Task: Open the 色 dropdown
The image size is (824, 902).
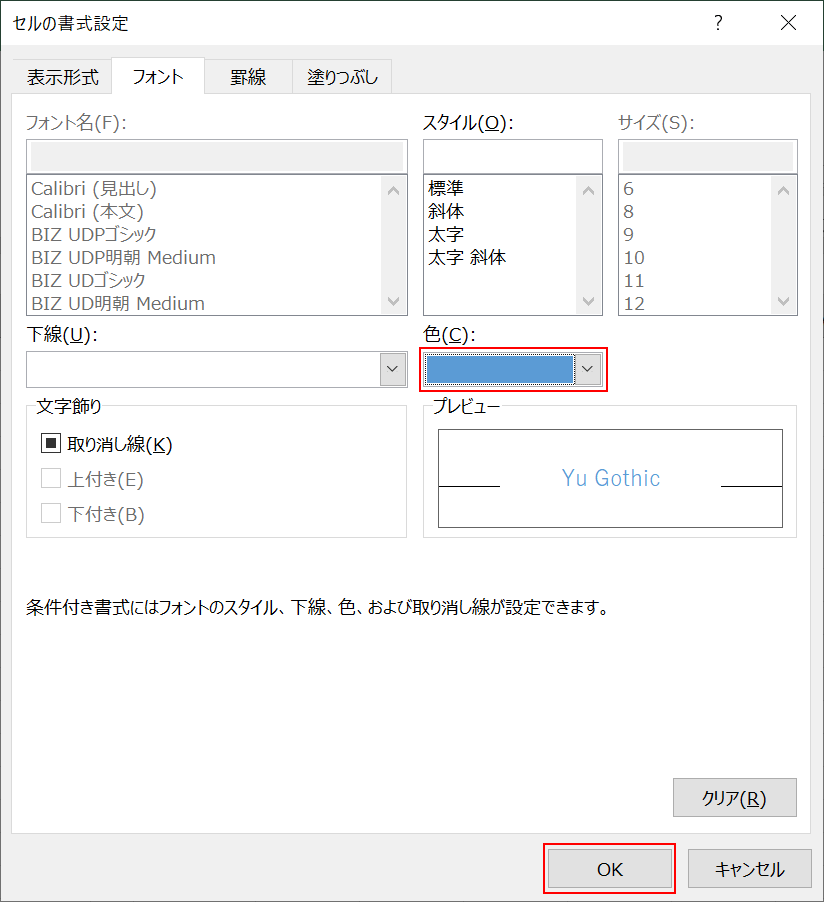Action: 588,369
